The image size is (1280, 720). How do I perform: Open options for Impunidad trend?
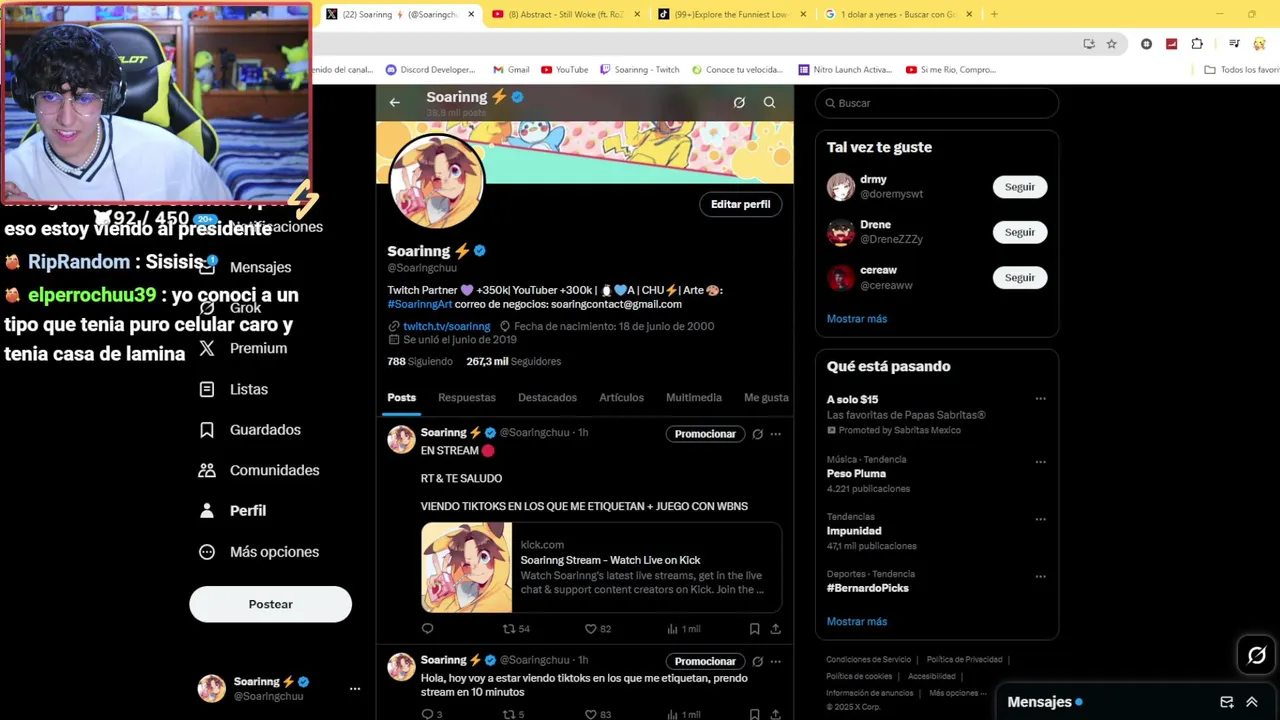pyautogui.click(x=1040, y=520)
